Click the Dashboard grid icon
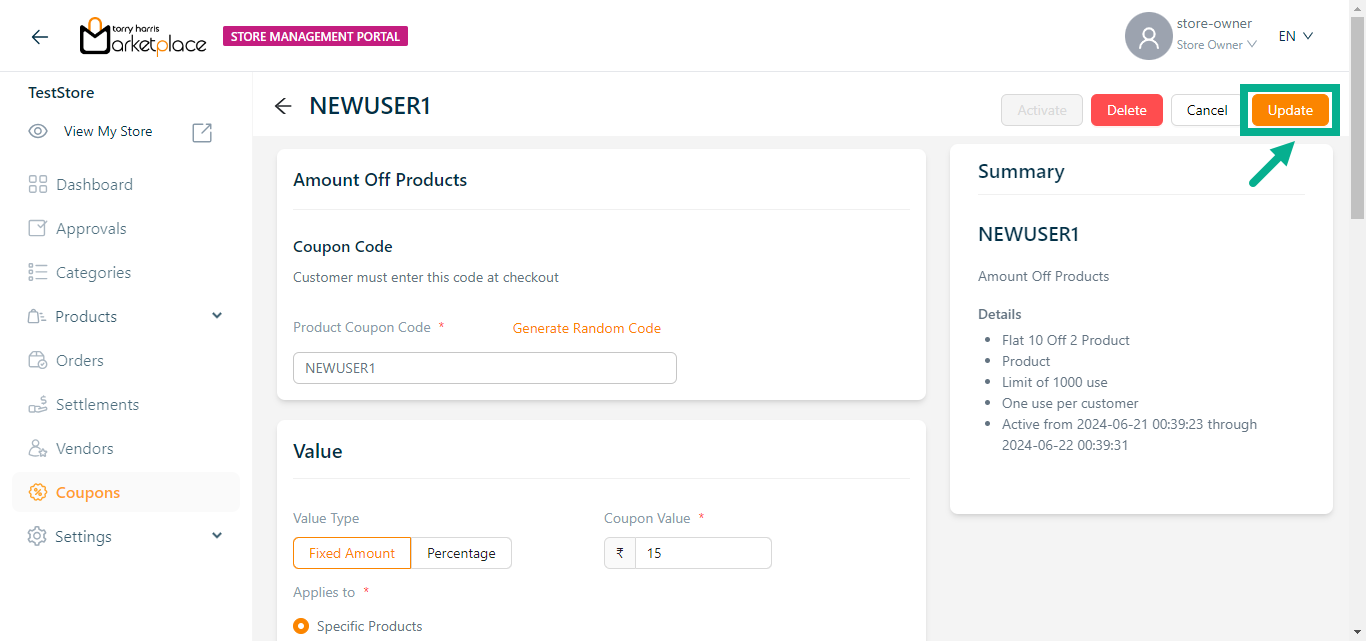 tap(38, 184)
